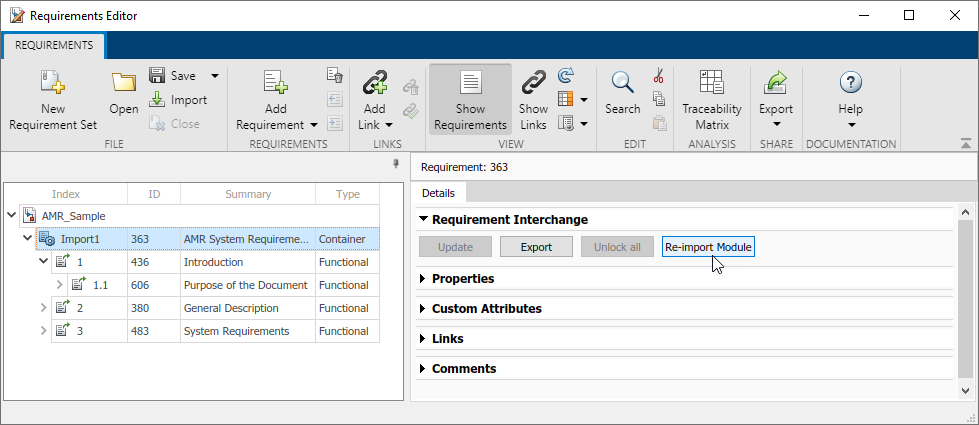Open the Add Requirement dropdown
Screen dimensions: 979x425
click(x=314, y=125)
